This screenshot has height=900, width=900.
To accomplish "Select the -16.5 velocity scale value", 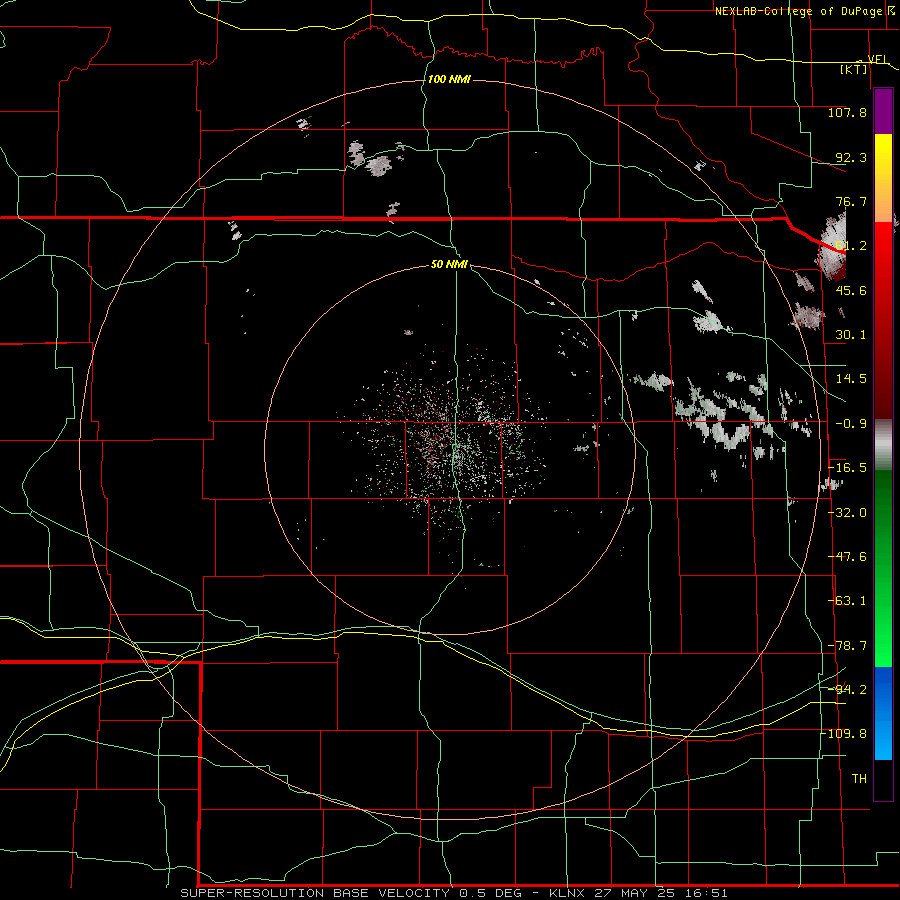I will 847,468.
